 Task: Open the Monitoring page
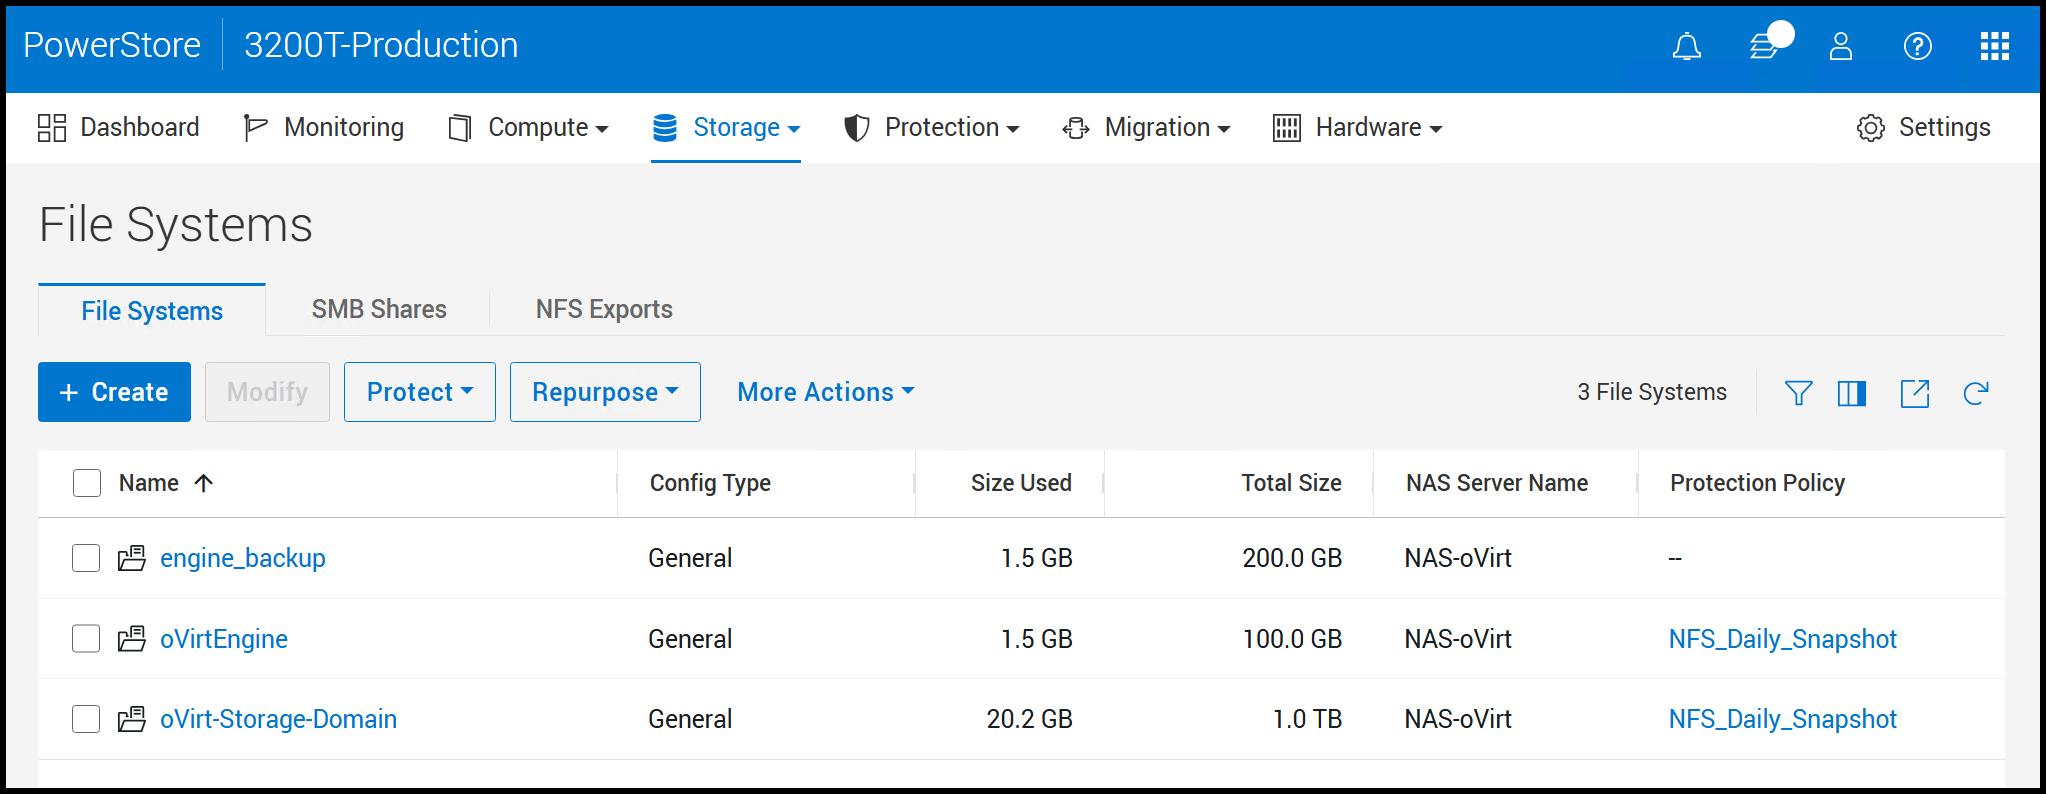(x=324, y=128)
